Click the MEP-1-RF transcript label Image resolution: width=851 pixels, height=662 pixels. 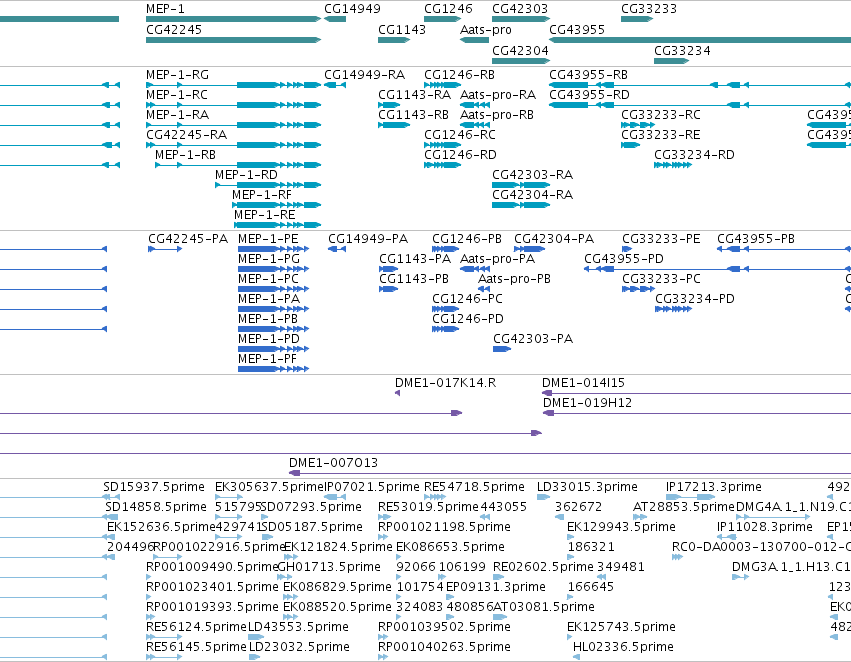click(262, 194)
